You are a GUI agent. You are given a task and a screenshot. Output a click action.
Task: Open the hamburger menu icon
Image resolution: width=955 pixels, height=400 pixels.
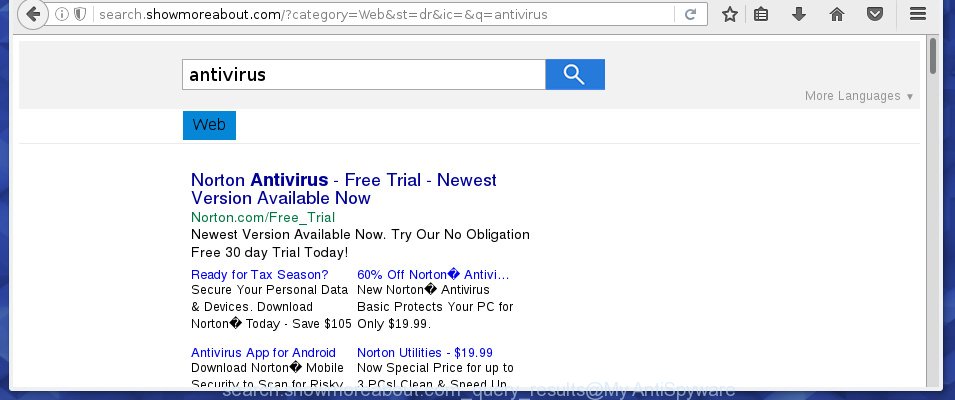click(918, 14)
